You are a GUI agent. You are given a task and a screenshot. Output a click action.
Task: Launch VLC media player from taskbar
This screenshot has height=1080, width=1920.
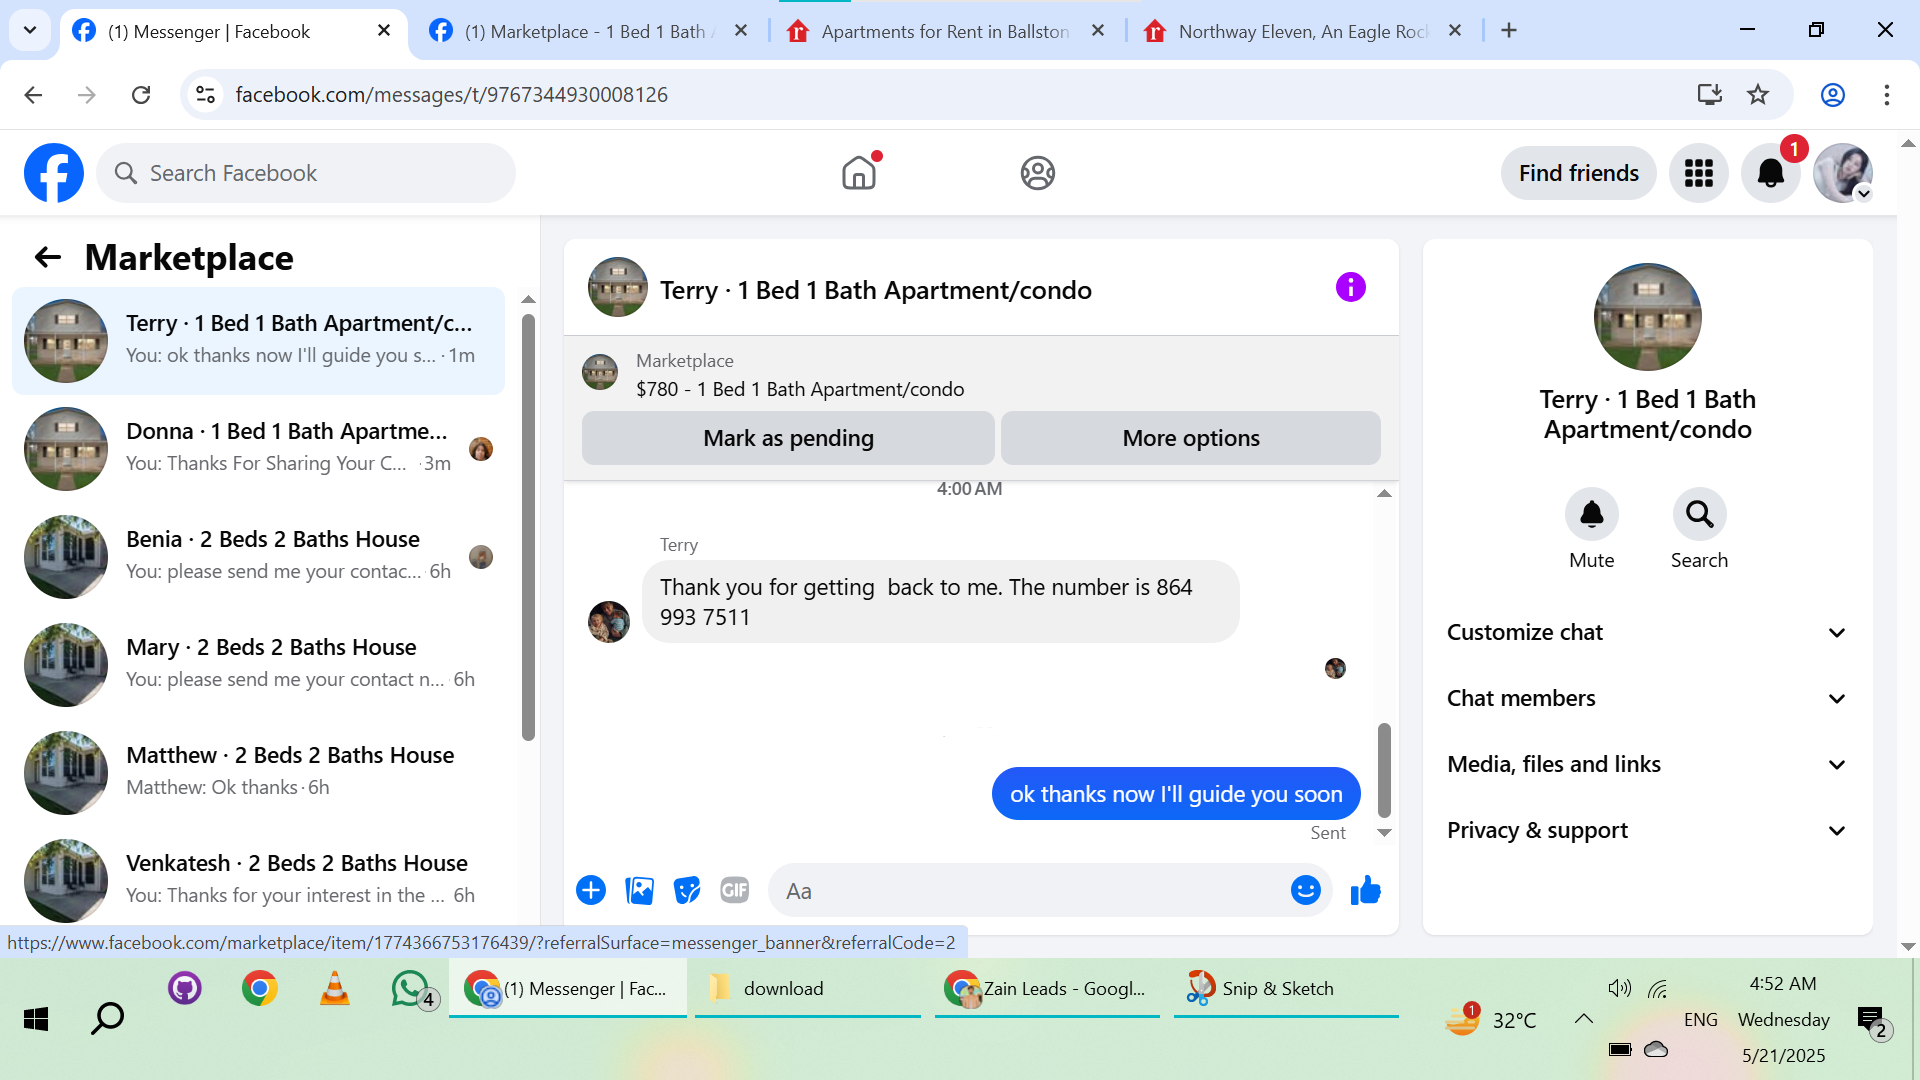click(335, 989)
